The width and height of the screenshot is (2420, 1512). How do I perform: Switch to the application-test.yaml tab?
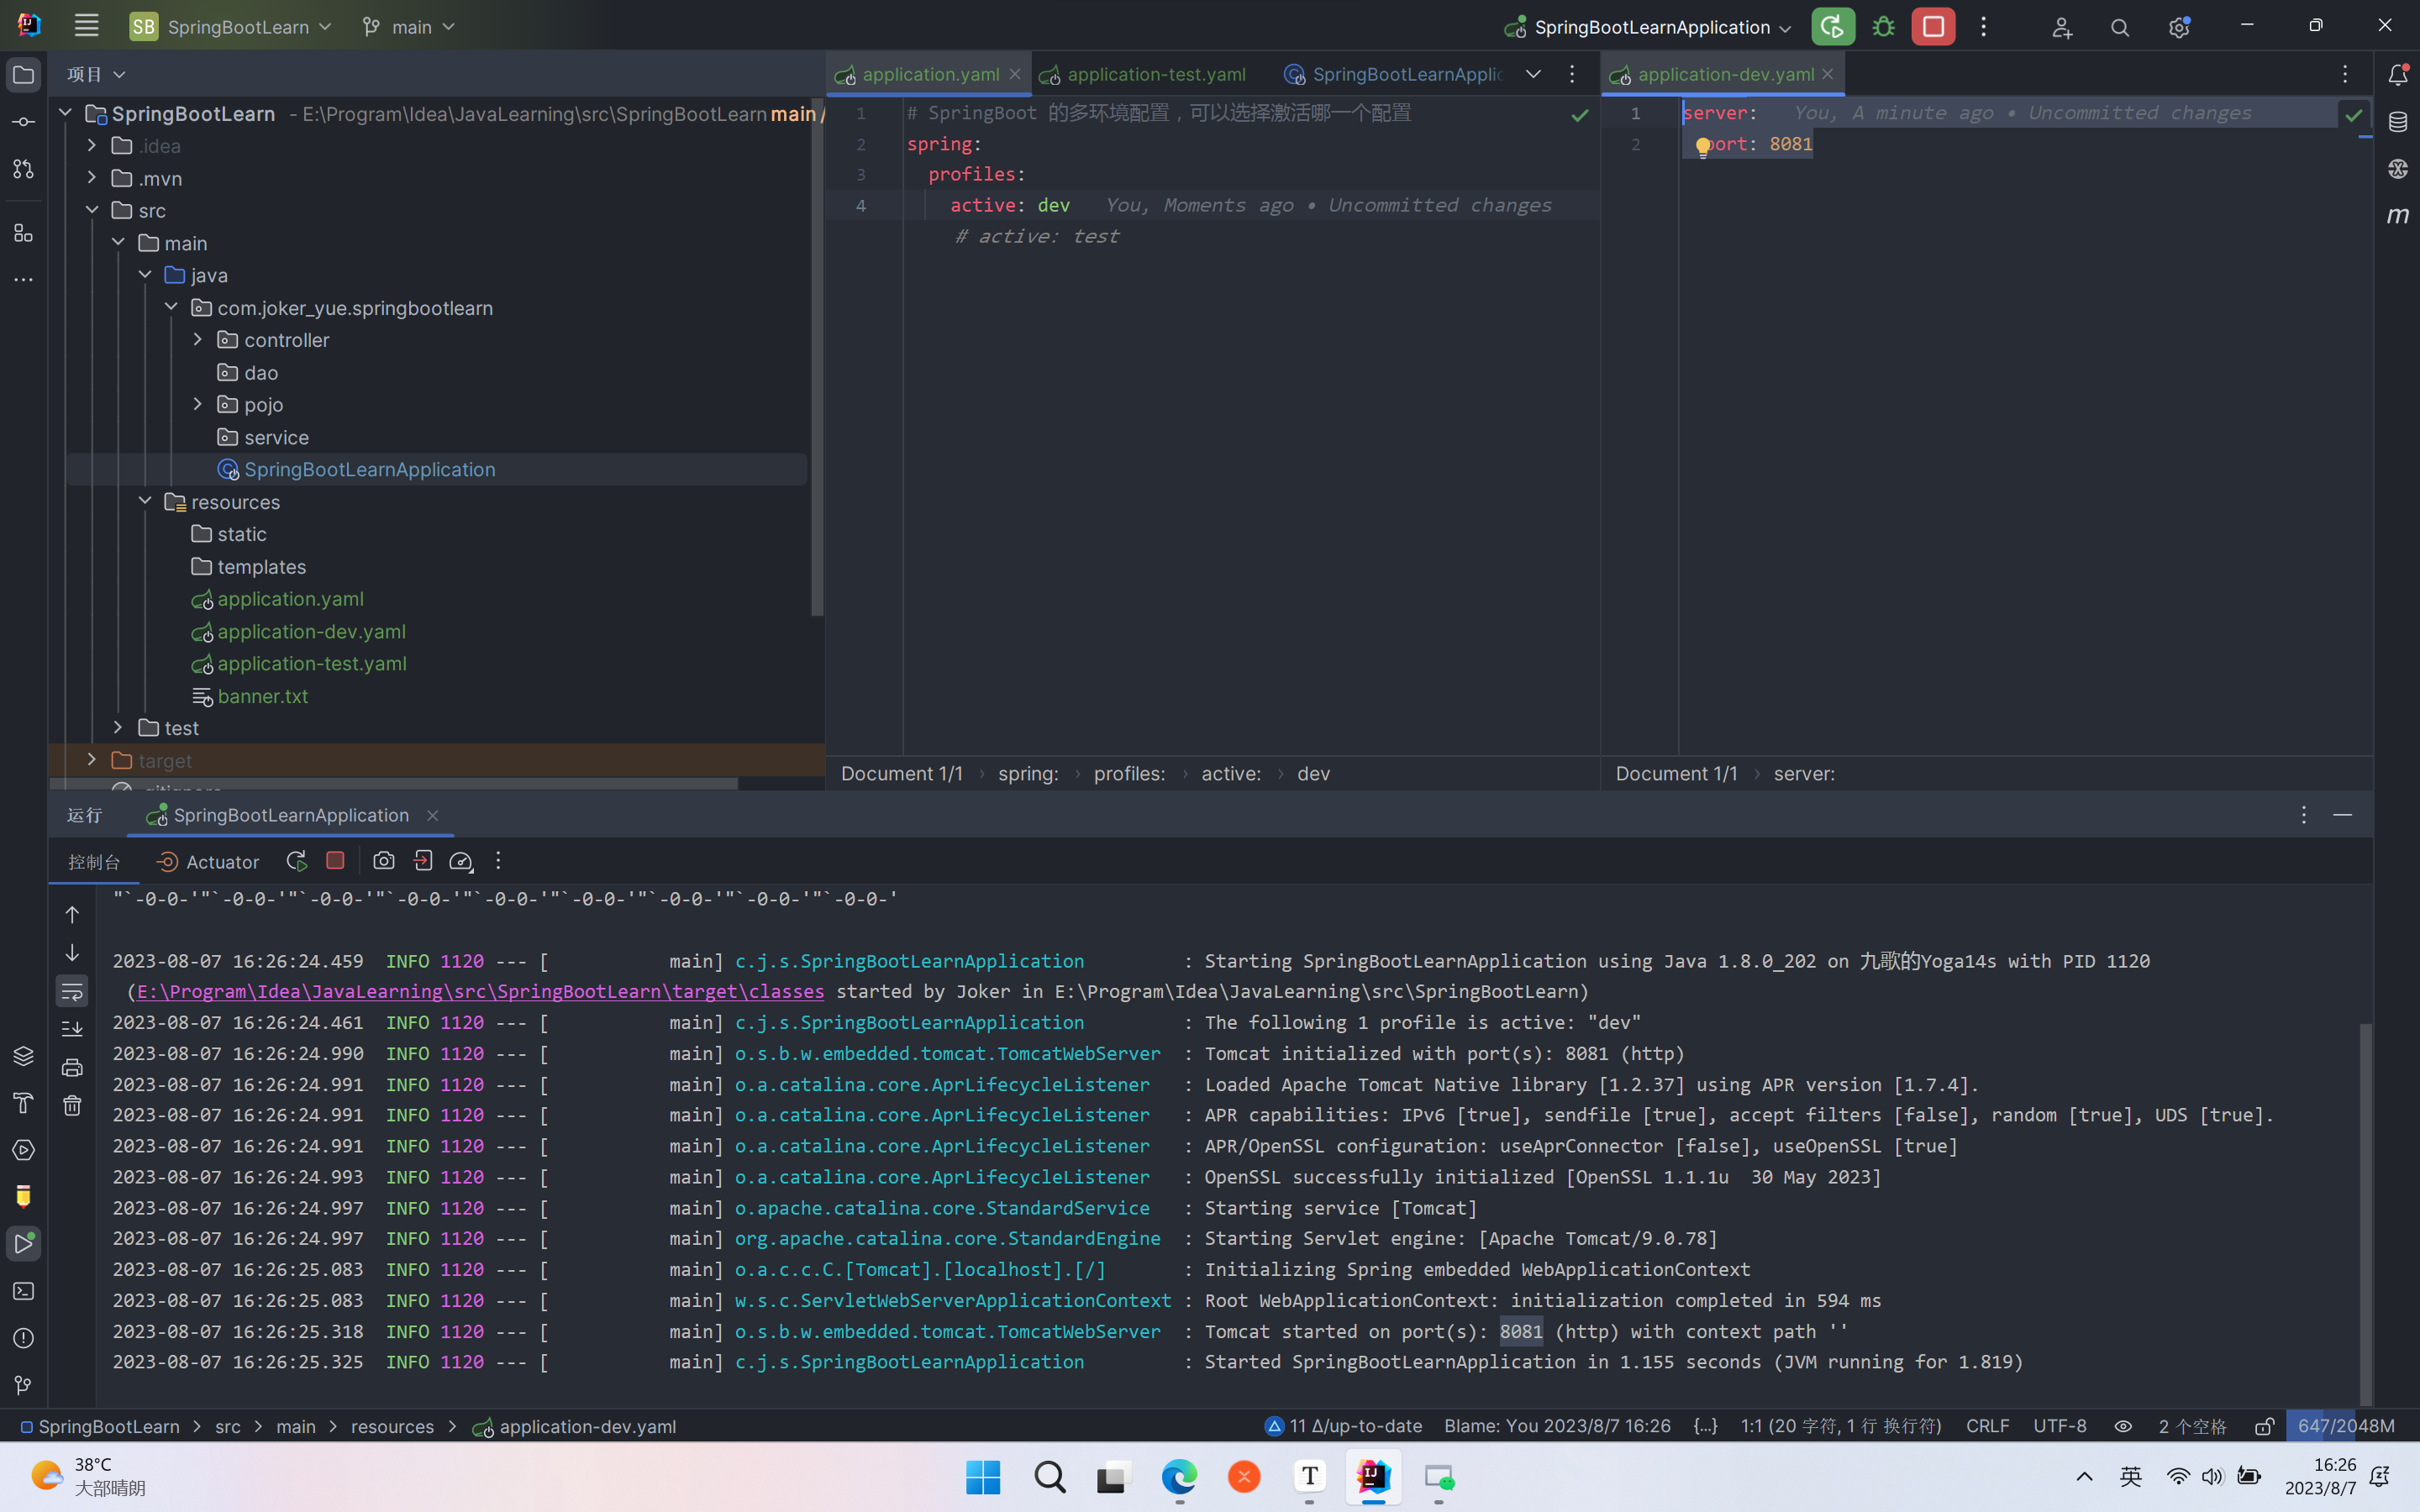[x=1155, y=75]
